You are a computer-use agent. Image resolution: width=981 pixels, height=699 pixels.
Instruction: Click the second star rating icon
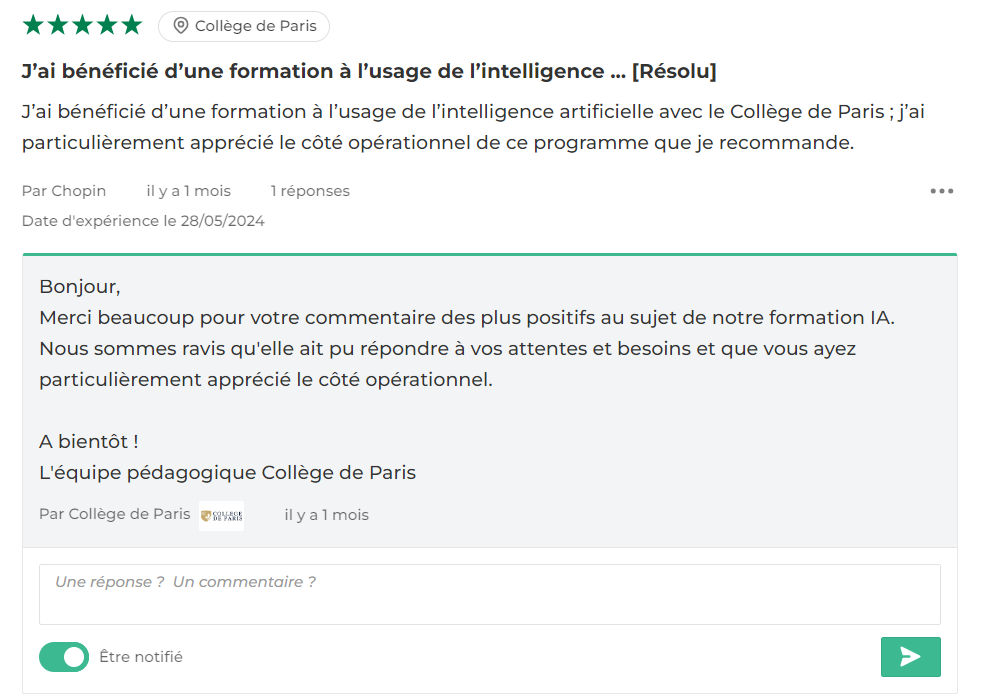57,24
